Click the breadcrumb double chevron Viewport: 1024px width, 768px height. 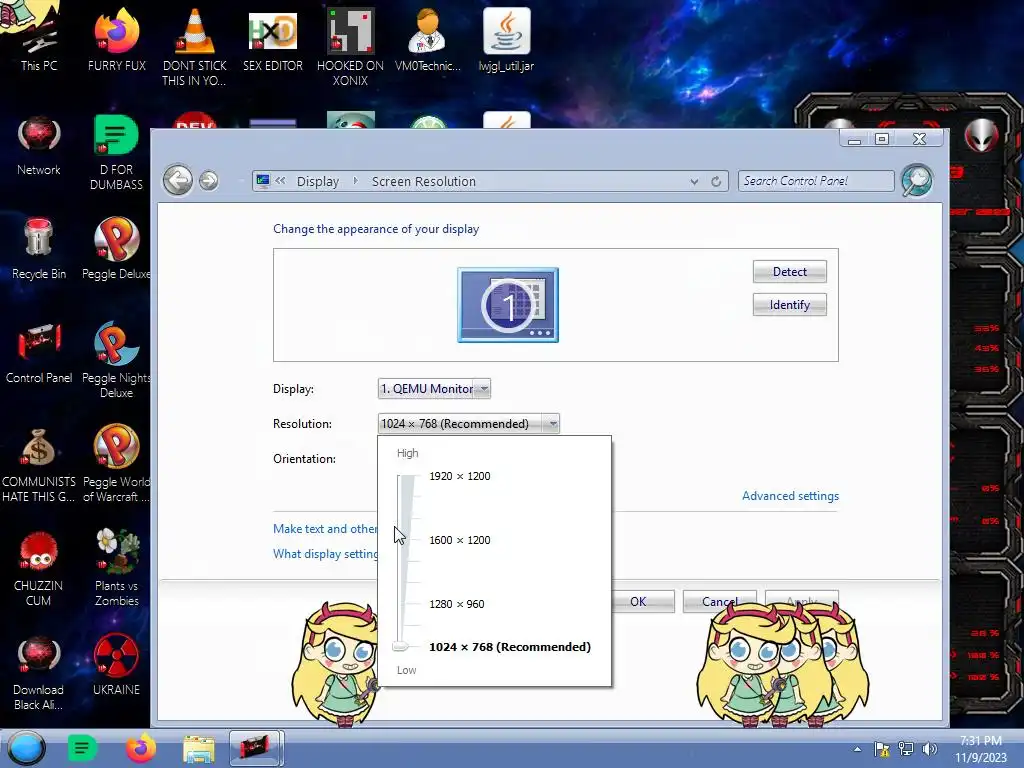(280, 181)
